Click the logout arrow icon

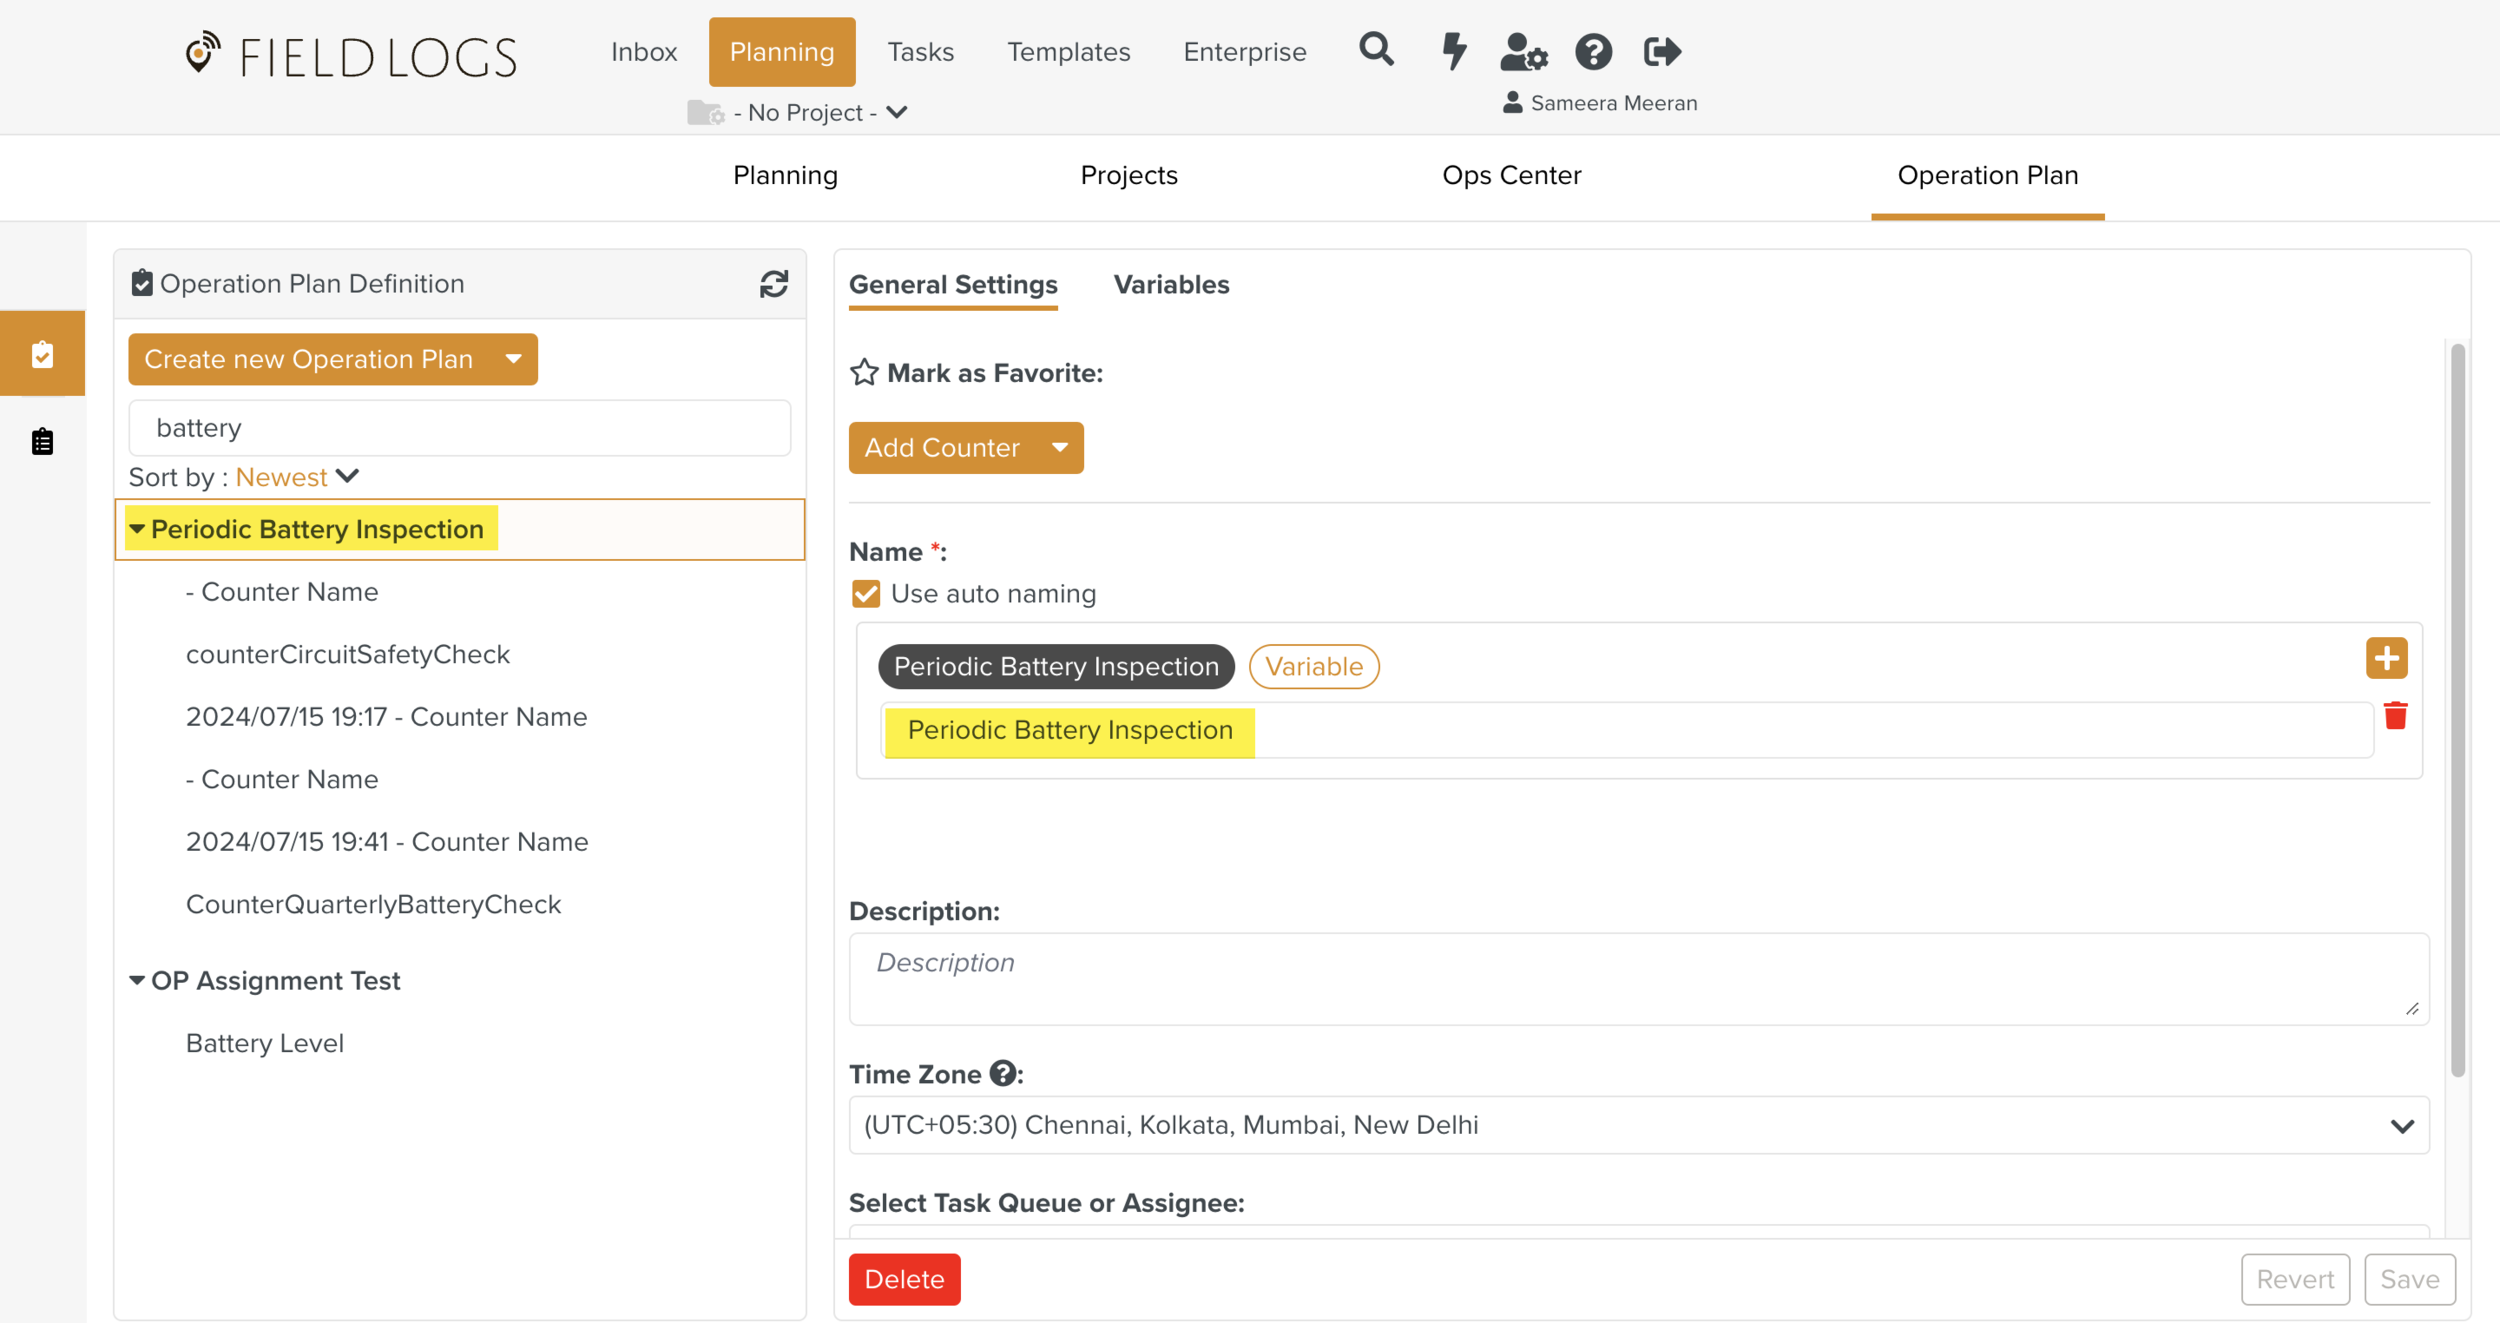1662,52
